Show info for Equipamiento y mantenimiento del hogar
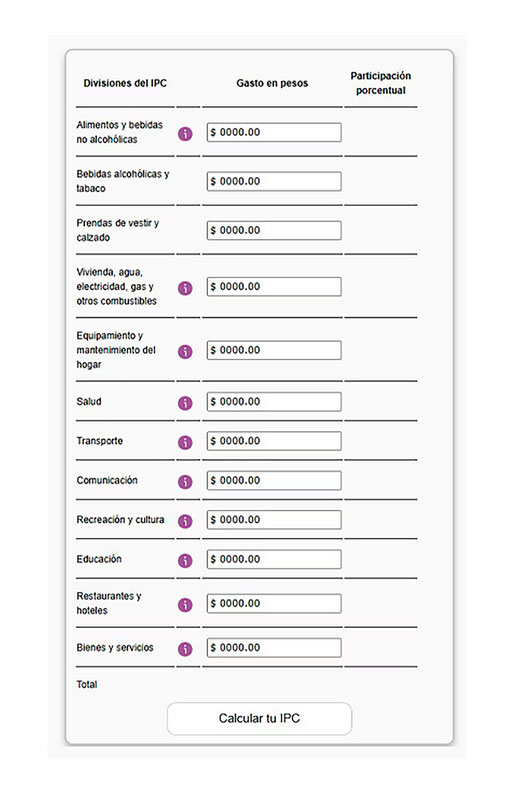511x809 pixels. [x=185, y=352]
